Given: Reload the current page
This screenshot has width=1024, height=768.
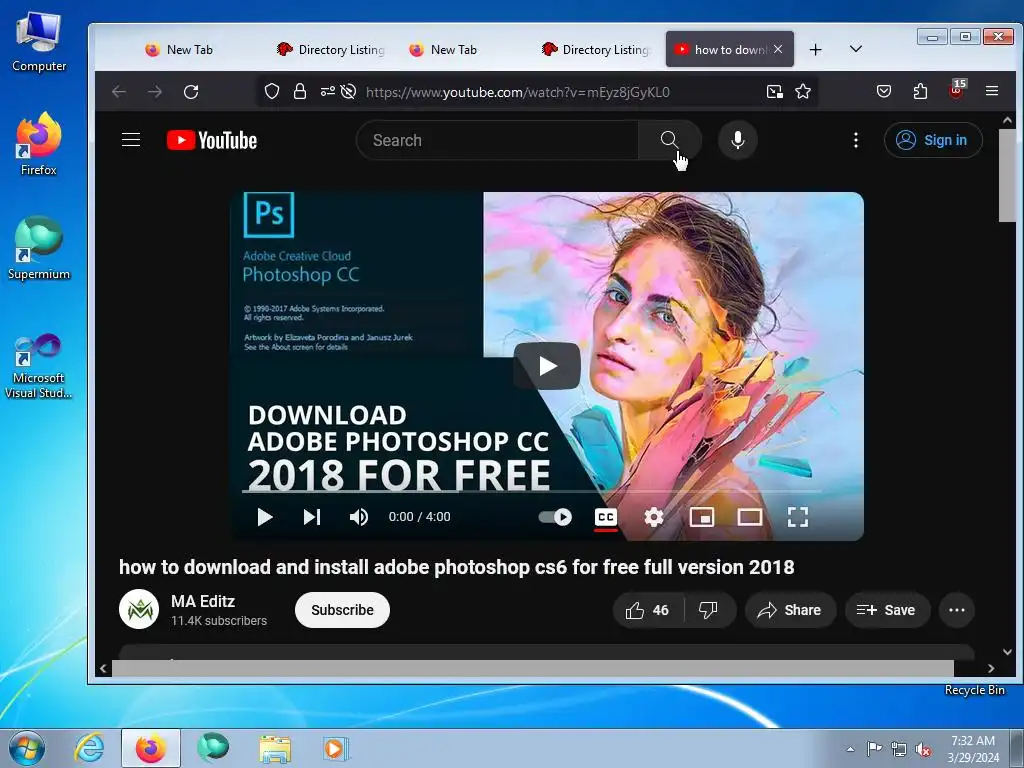Looking at the screenshot, I should [x=191, y=92].
